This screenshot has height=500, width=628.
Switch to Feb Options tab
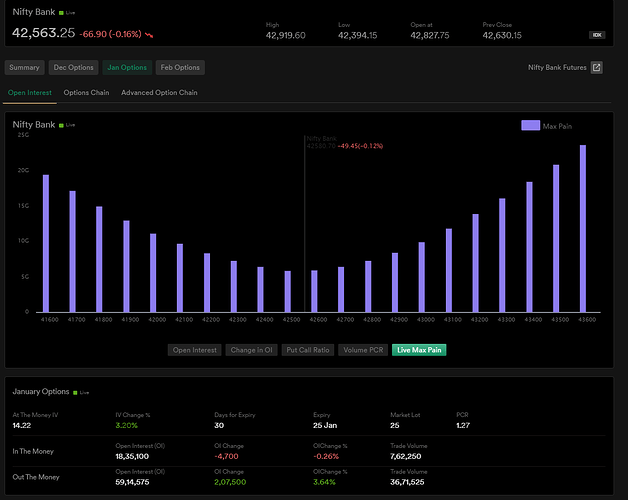click(x=180, y=67)
